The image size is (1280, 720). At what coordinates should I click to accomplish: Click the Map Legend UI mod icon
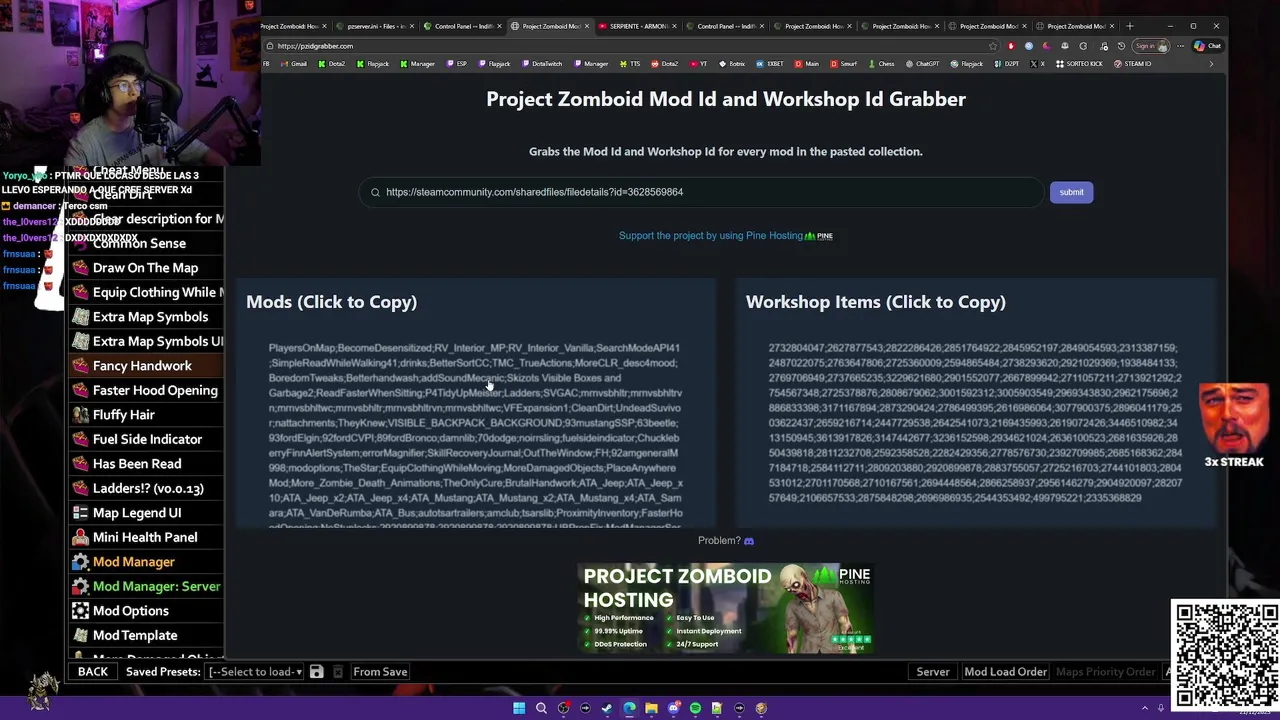[x=80, y=513]
